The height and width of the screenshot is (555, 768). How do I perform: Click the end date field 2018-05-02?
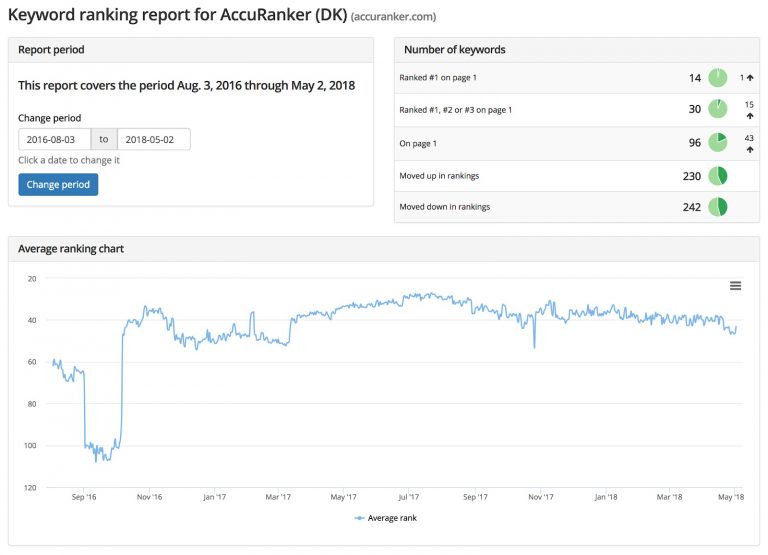pos(154,140)
